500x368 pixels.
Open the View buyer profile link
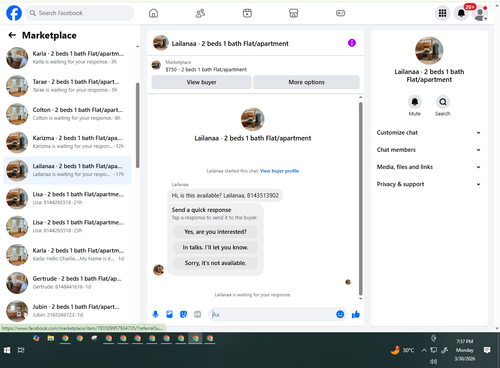pyautogui.click(x=279, y=171)
